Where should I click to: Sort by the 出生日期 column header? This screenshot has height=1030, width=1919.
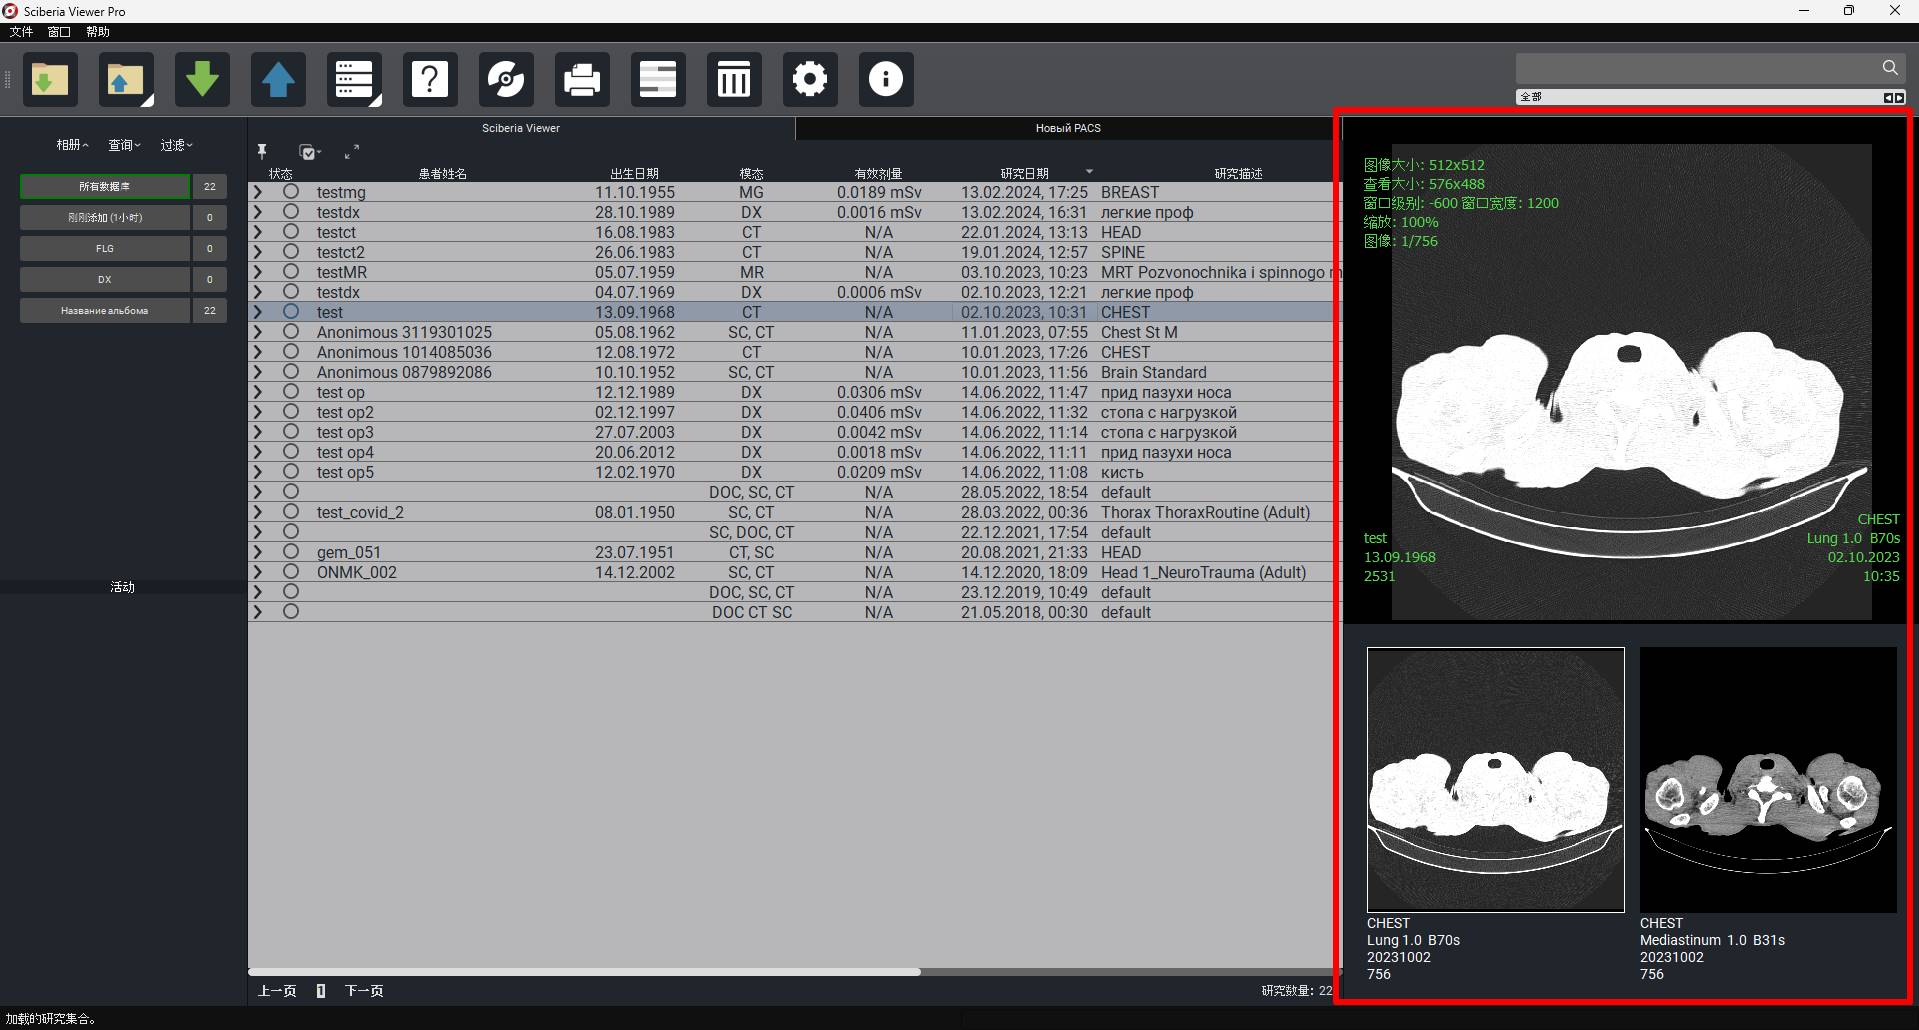pyautogui.click(x=634, y=173)
